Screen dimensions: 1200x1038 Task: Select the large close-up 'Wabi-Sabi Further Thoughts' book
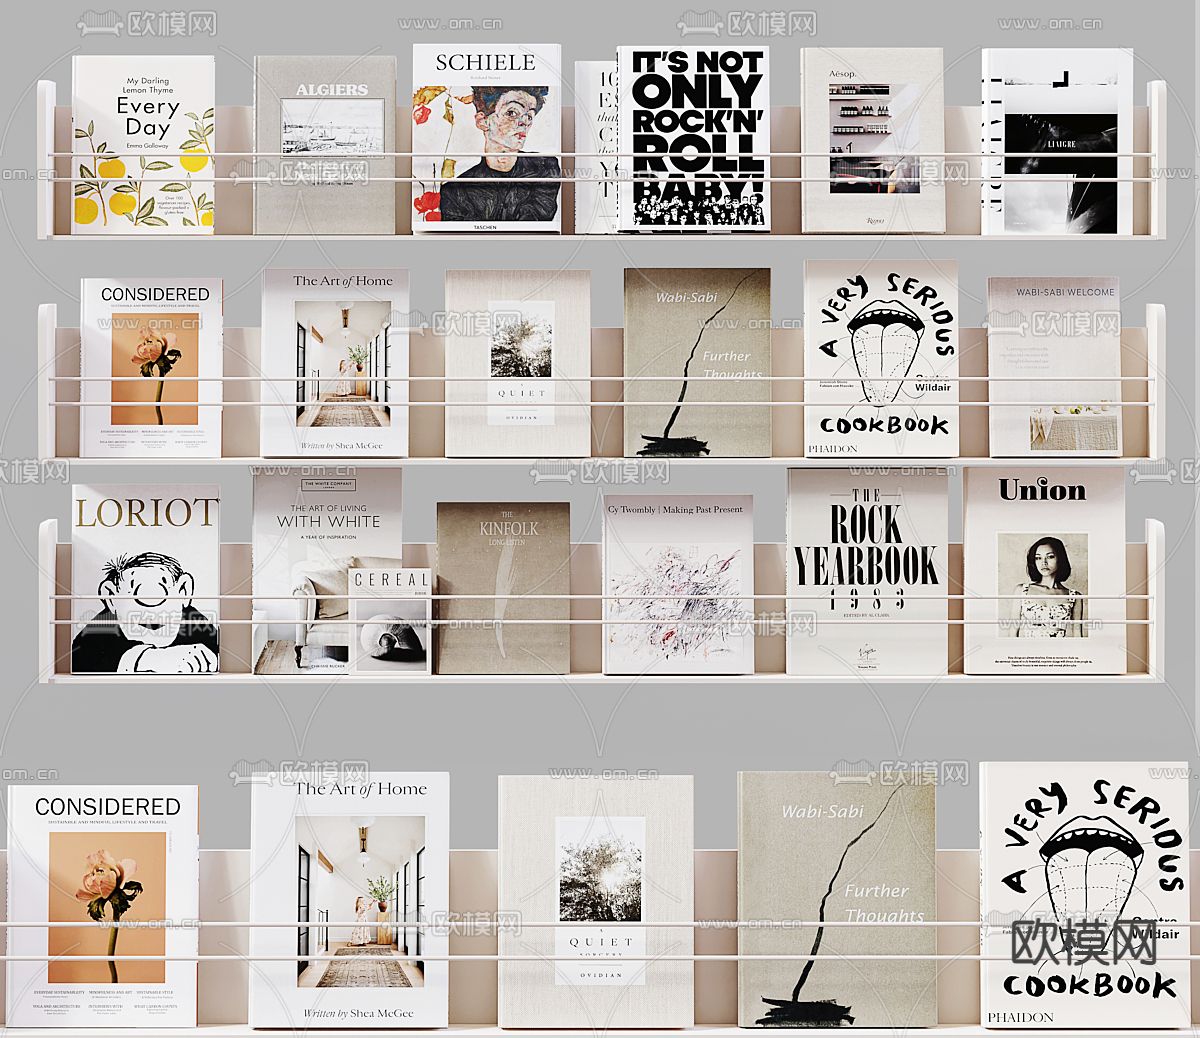(x=837, y=900)
